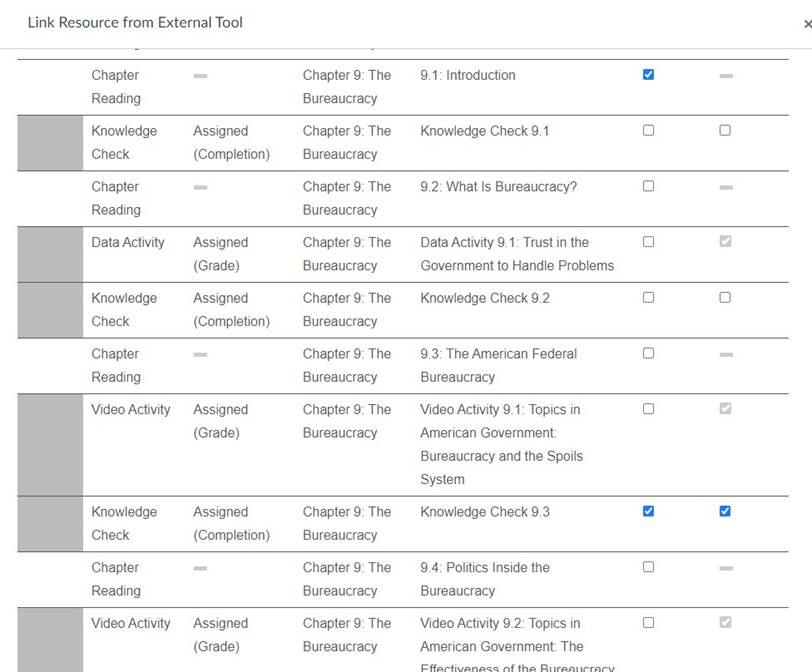This screenshot has width=812, height=672.
Task: Check the first box for Video Activity 9.2
Action: point(648,623)
